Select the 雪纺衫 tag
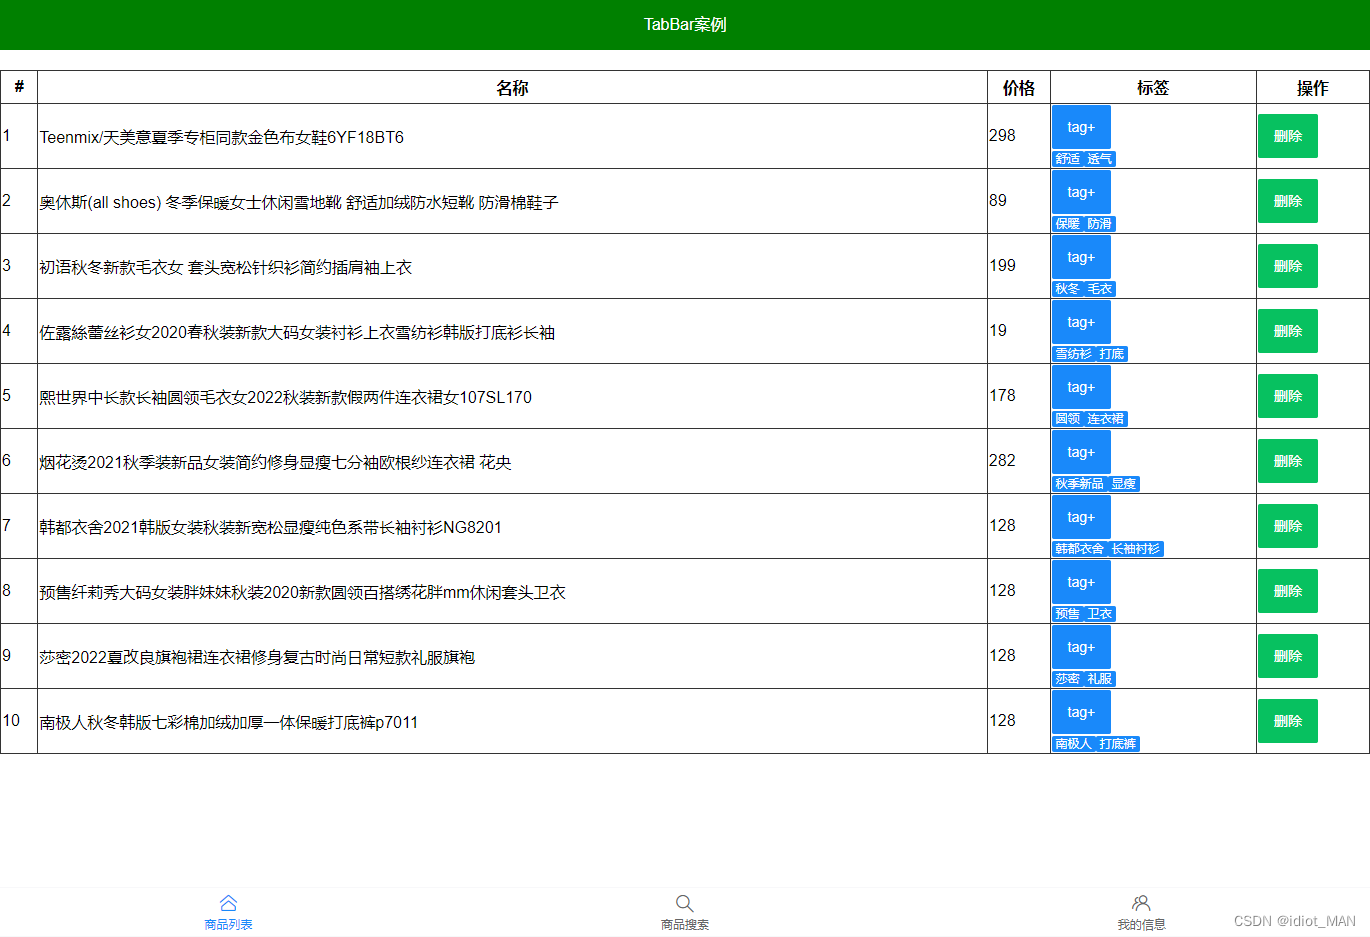Viewport: 1370px width, 937px height. (1074, 354)
